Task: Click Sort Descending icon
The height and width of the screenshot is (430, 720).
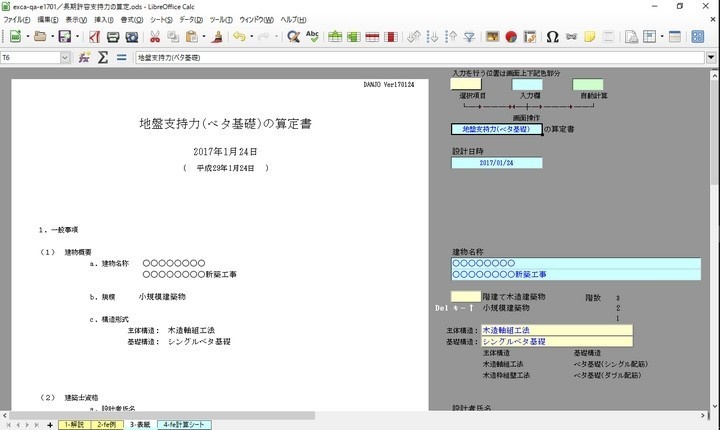Action: [451, 37]
